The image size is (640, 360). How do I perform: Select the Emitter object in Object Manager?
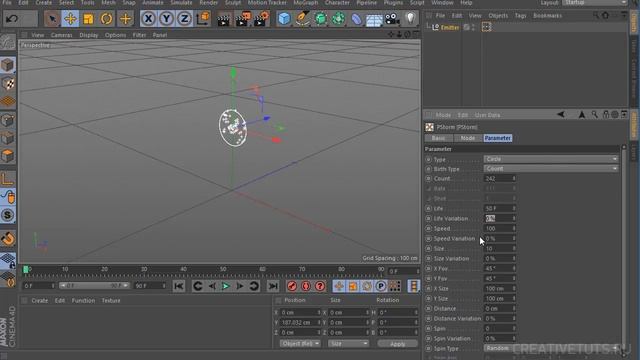coord(449,27)
